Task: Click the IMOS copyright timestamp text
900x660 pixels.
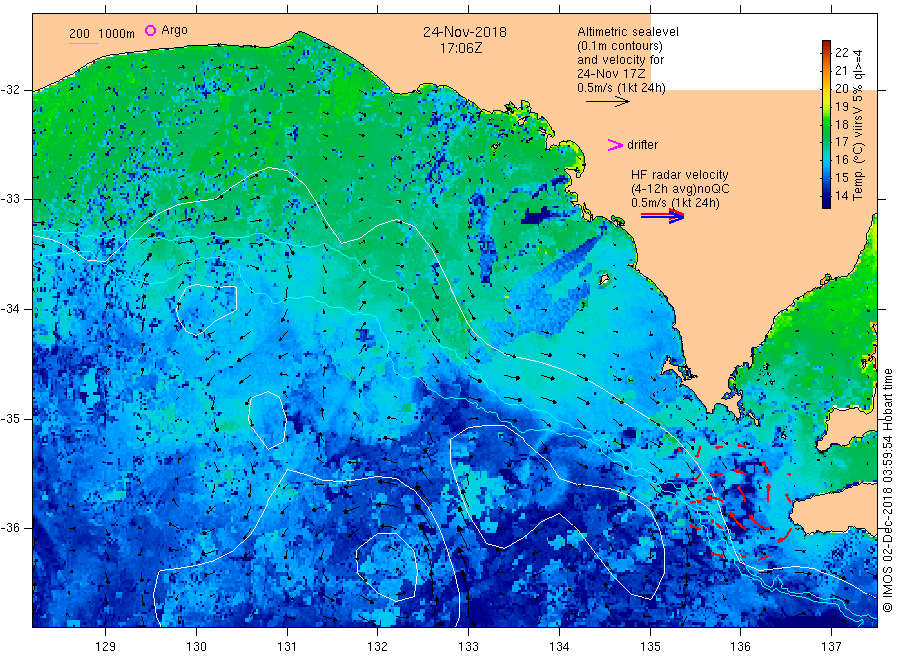Action: (x=887, y=491)
